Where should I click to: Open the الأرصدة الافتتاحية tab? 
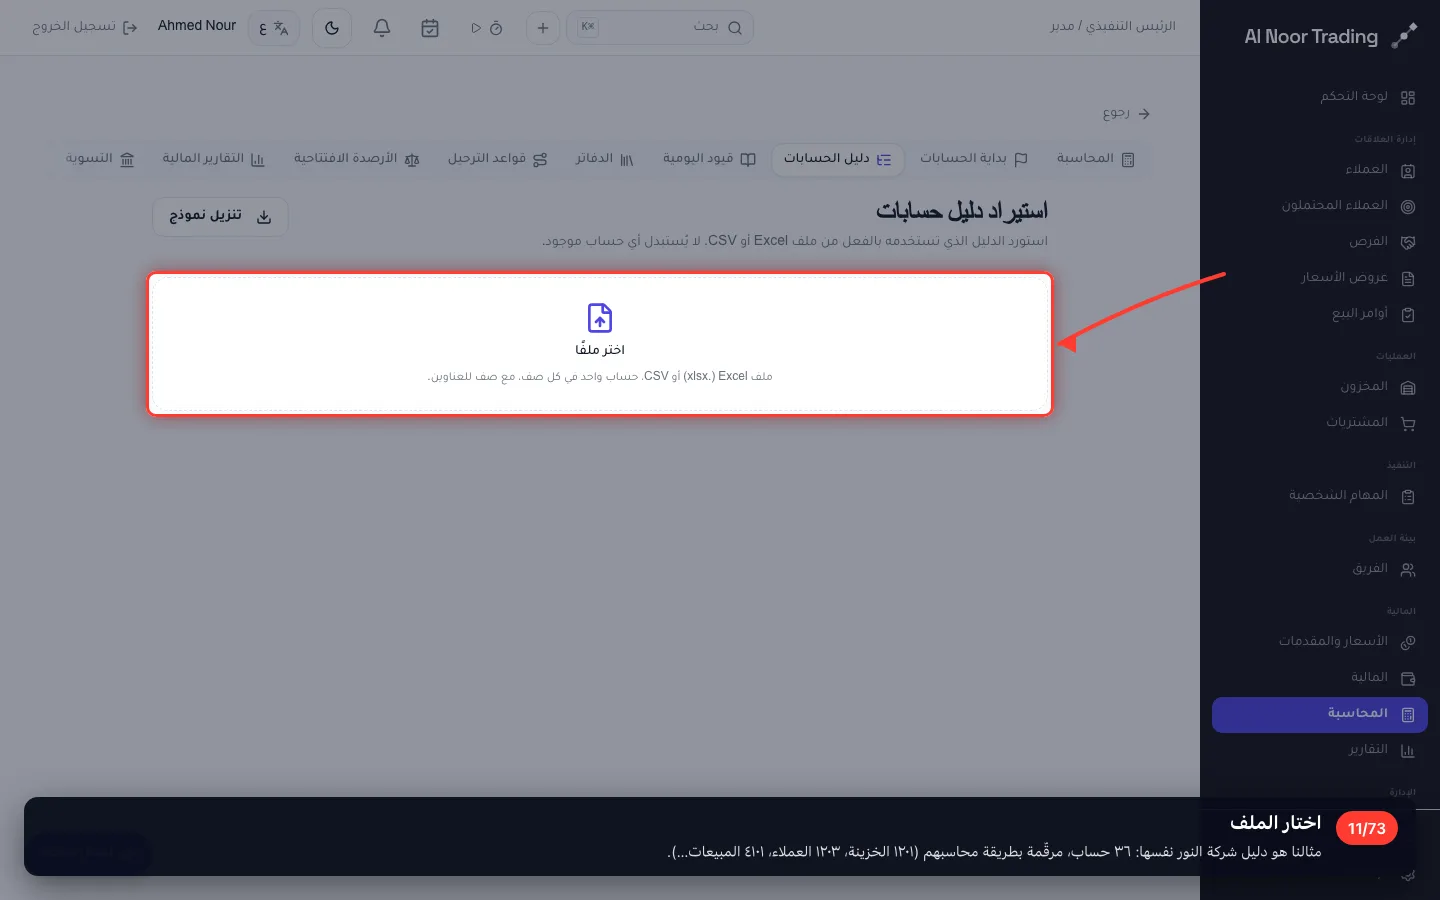pyautogui.click(x=357, y=159)
